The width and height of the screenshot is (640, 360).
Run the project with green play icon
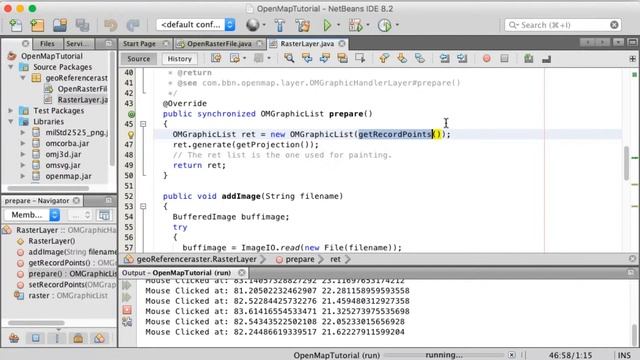pos(327,25)
